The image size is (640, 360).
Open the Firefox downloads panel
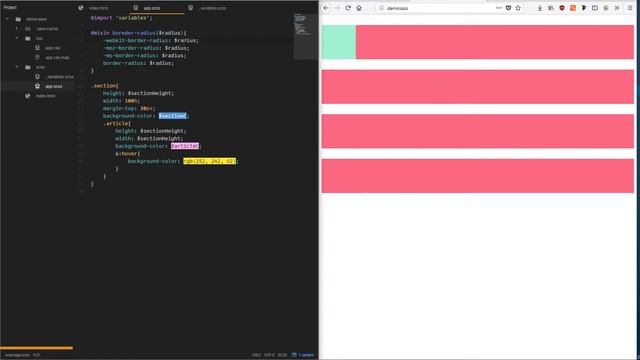(540, 8)
